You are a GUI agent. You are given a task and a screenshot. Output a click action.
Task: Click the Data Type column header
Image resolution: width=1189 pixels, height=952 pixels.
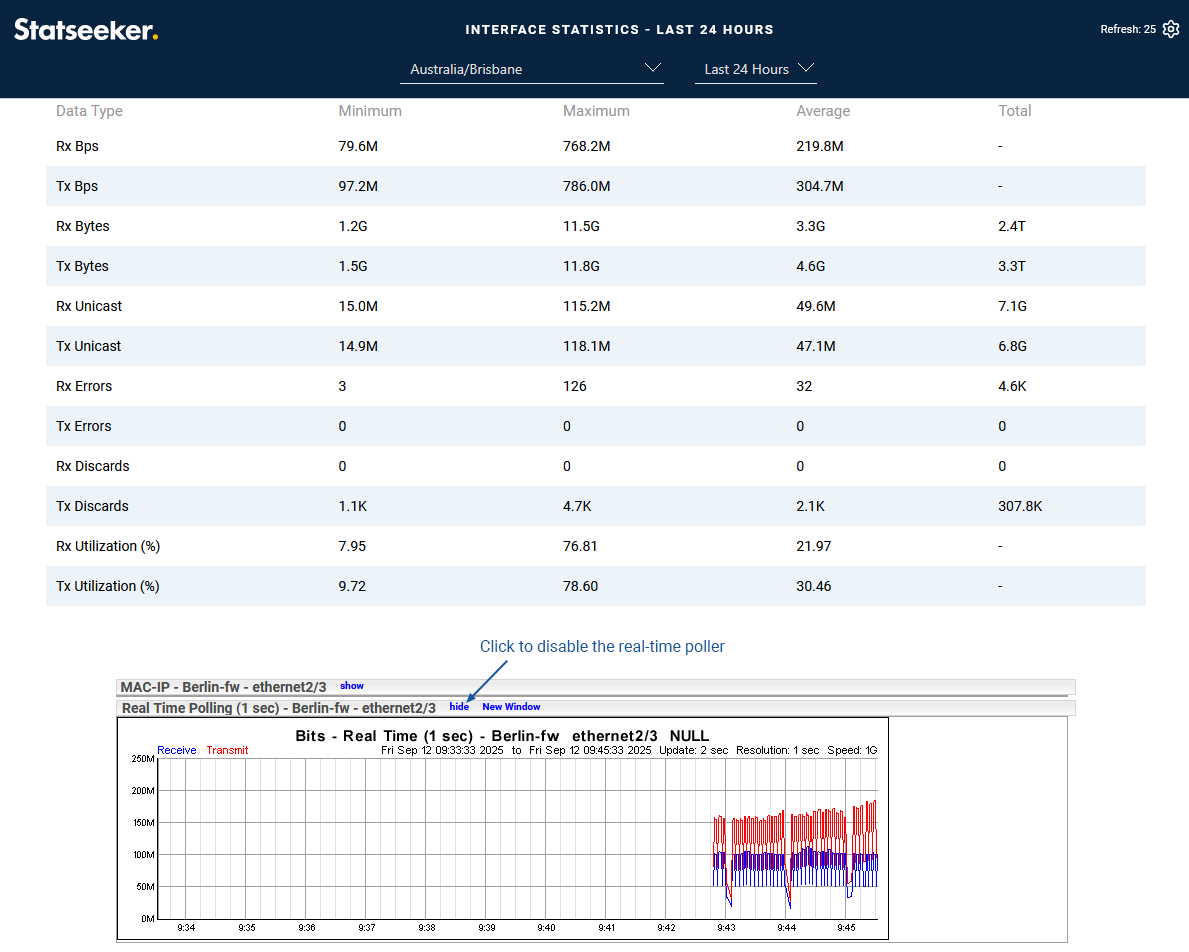tap(89, 111)
